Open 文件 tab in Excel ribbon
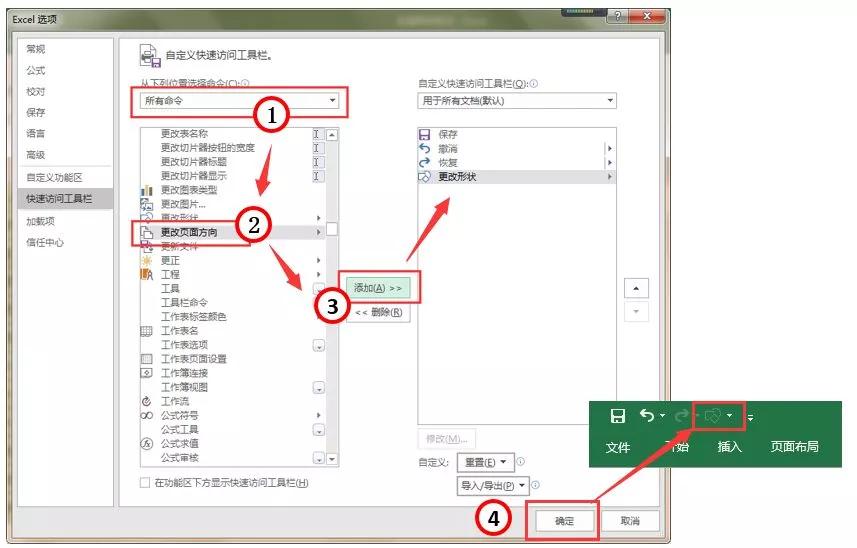The width and height of the screenshot is (857, 548). tap(618, 447)
